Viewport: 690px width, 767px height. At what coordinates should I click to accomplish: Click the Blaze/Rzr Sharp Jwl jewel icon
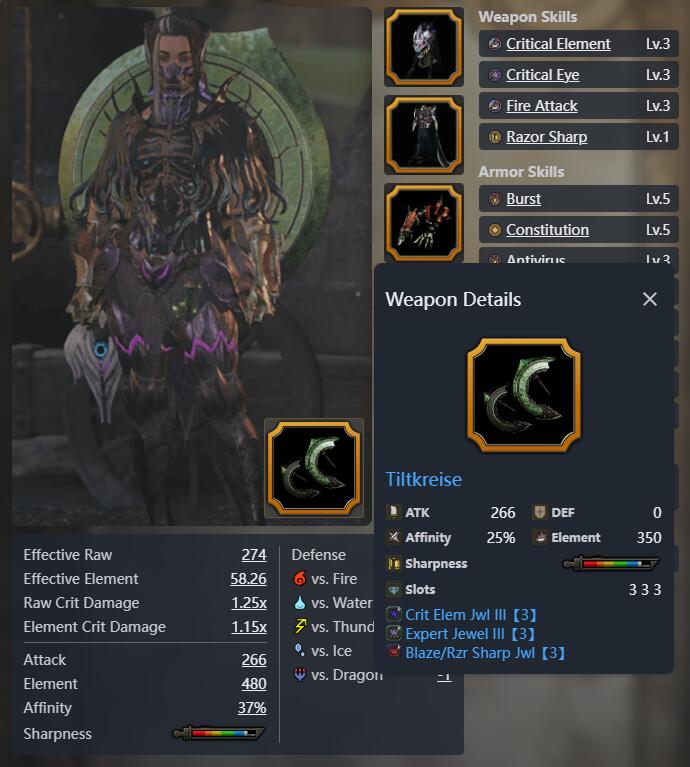[x=394, y=653]
